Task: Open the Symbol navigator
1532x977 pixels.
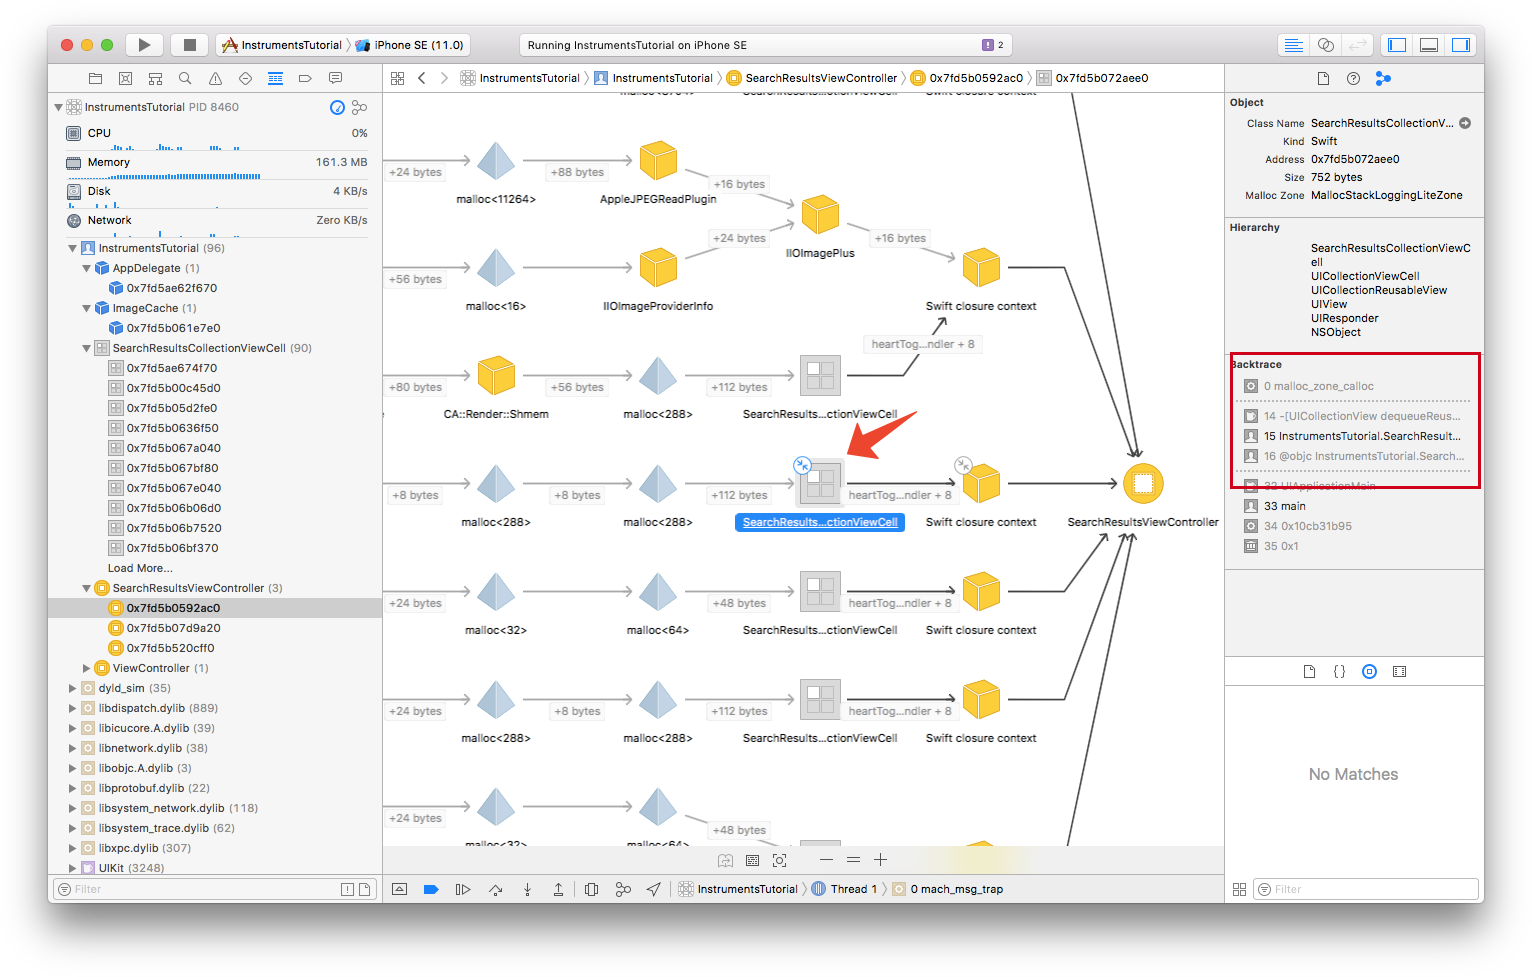Action: tap(155, 78)
